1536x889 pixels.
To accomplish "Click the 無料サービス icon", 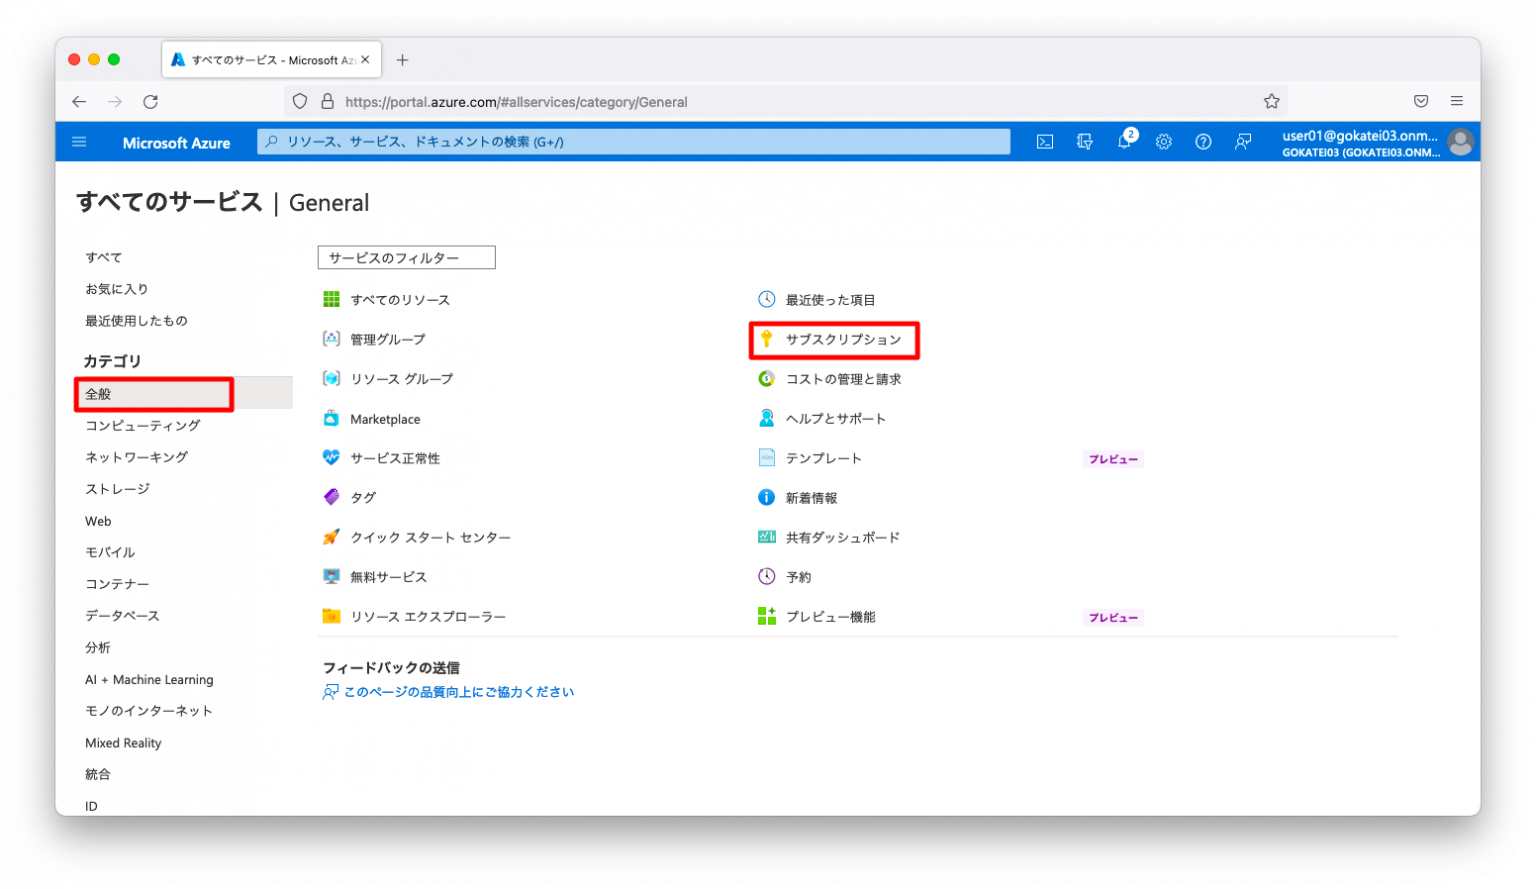I will [331, 576].
